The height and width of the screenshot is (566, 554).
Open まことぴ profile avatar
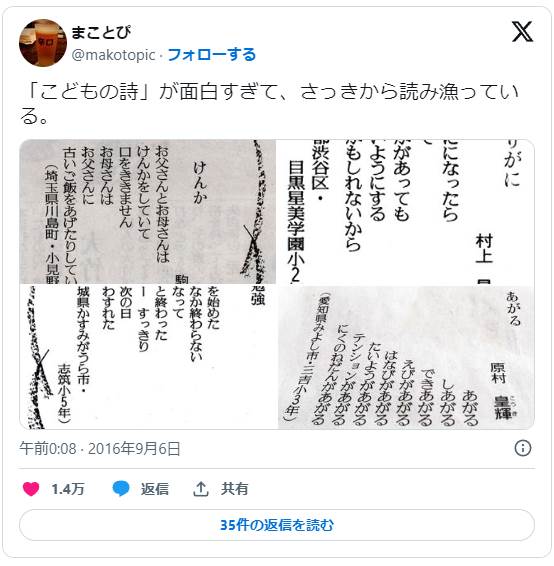pos(43,43)
